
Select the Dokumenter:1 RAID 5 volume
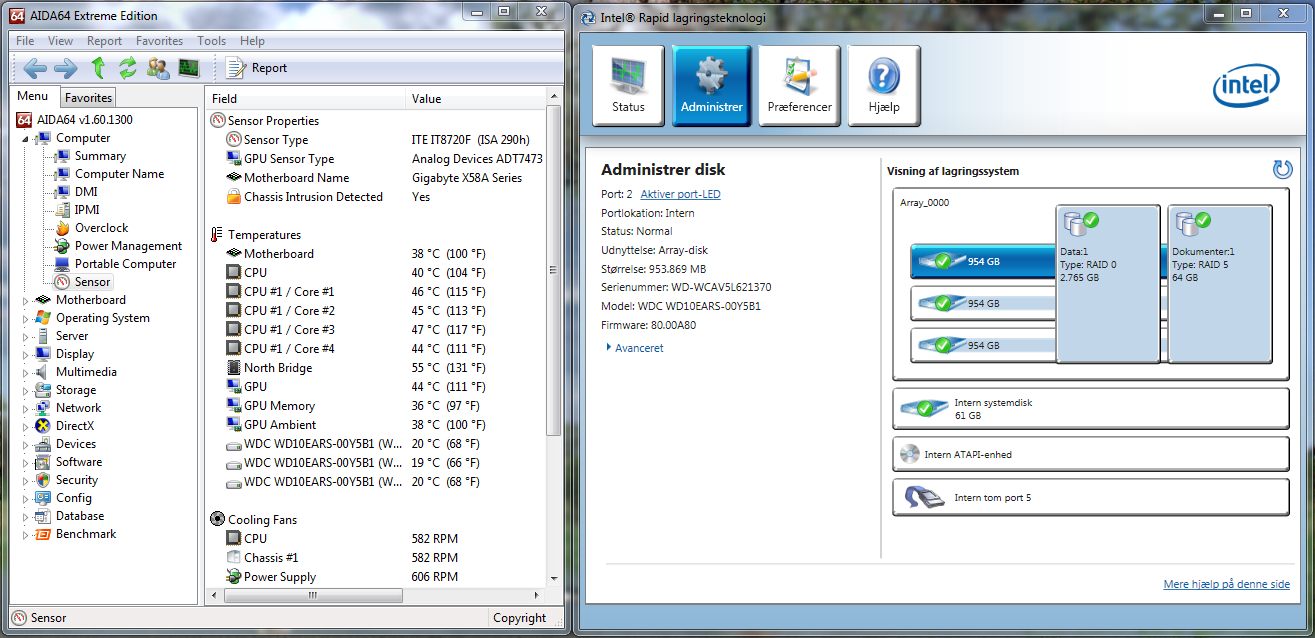pyautogui.click(x=1220, y=284)
